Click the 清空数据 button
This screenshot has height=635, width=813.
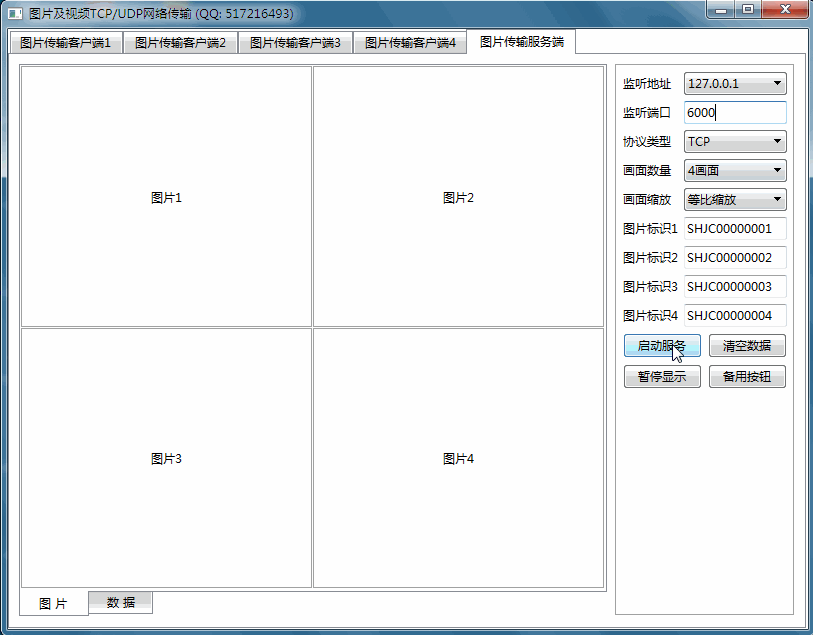pyautogui.click(x=747, y=346)
